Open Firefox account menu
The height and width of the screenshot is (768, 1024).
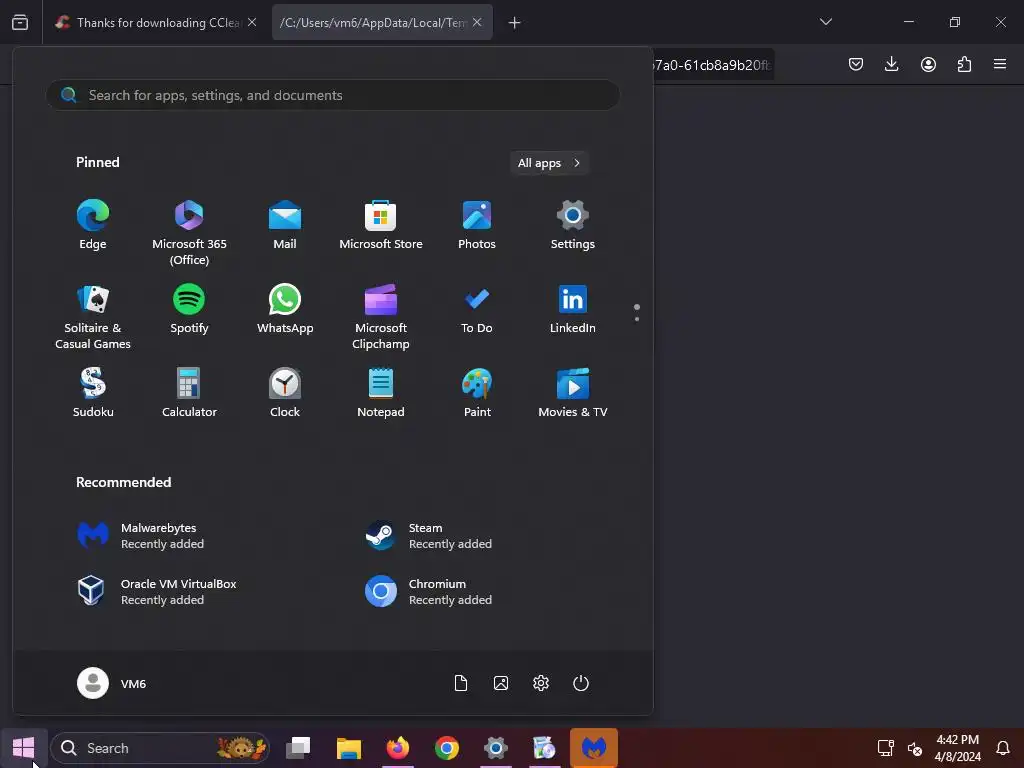(x=928, y=64)
